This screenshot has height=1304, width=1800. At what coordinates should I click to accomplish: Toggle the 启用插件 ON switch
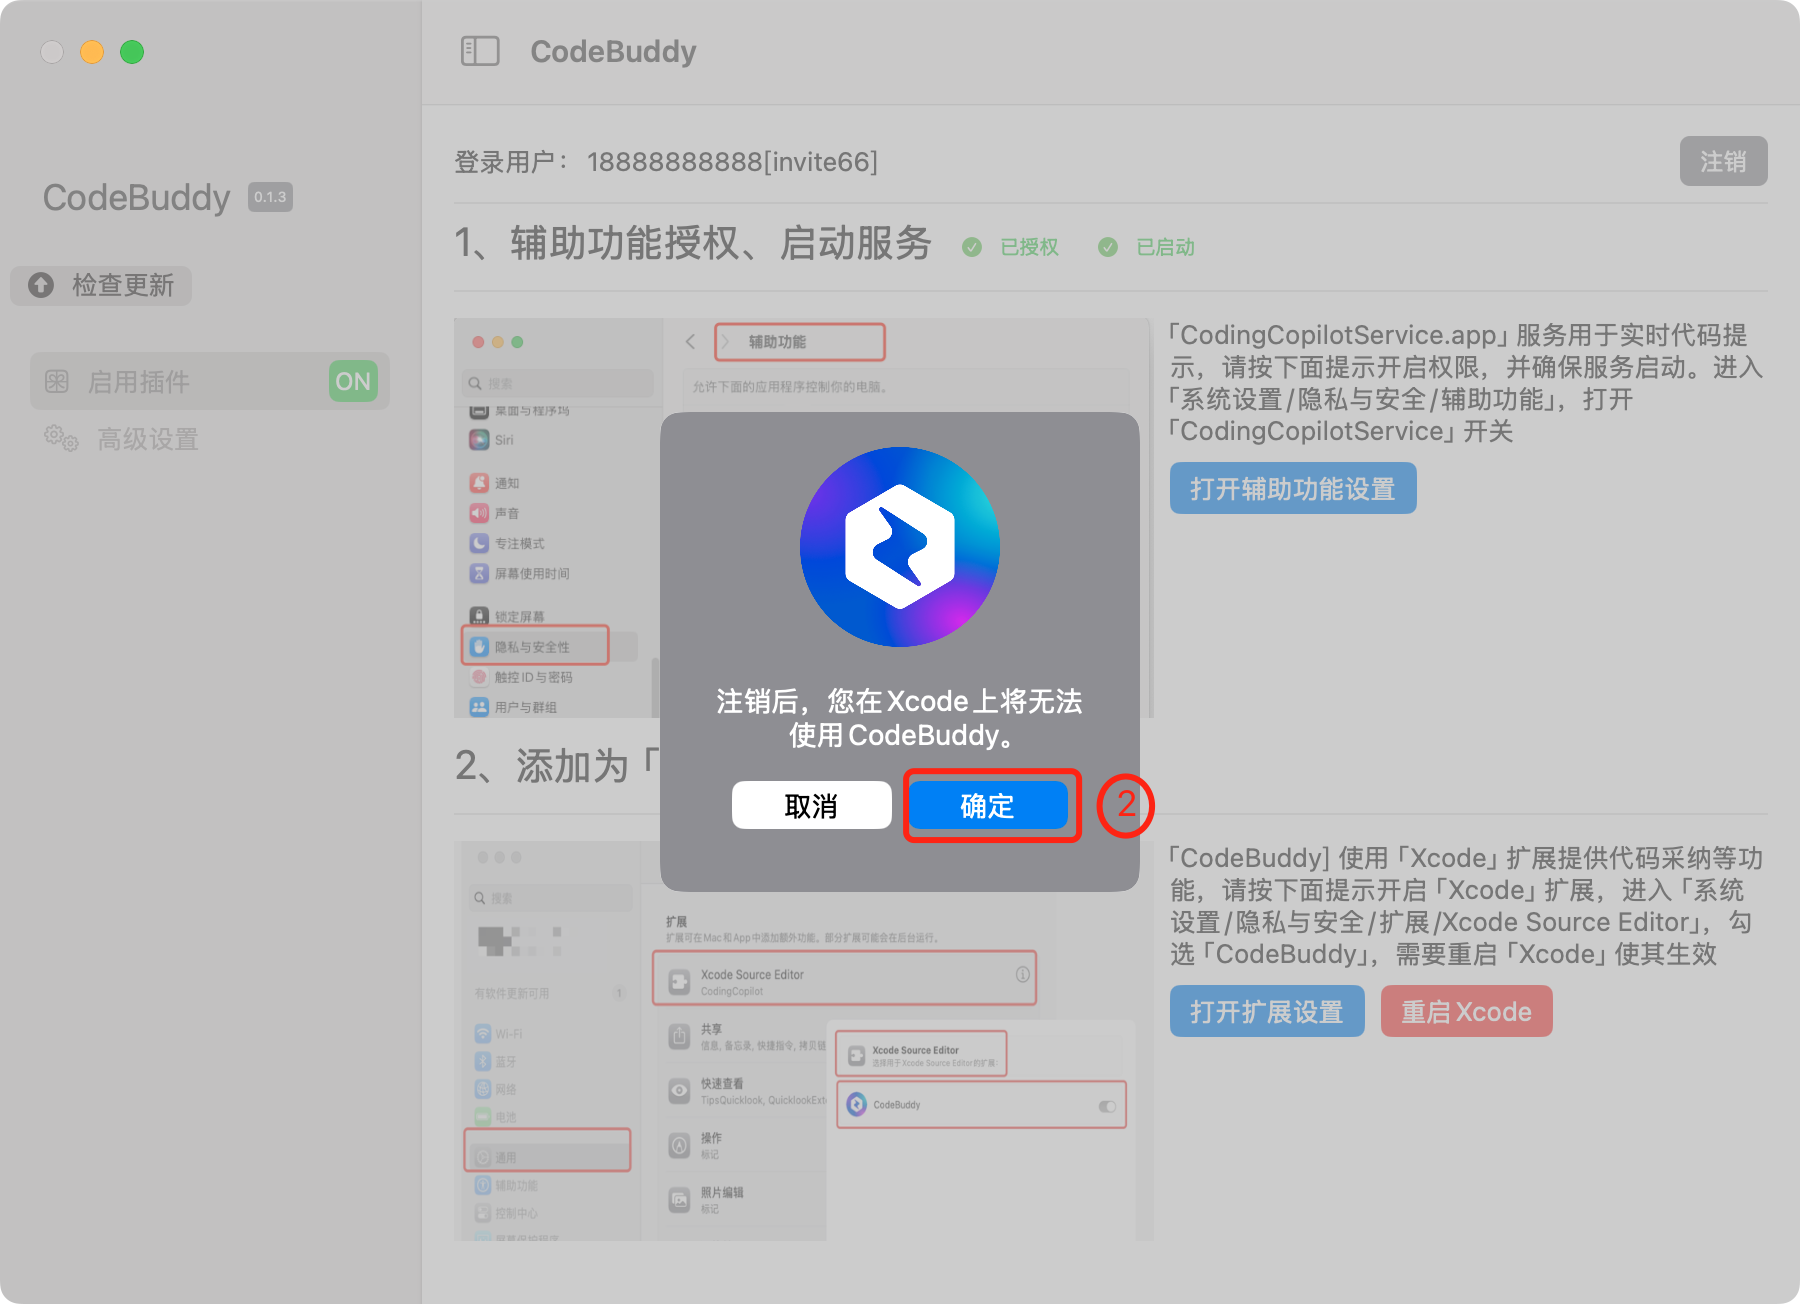click(x=353, y=381)
